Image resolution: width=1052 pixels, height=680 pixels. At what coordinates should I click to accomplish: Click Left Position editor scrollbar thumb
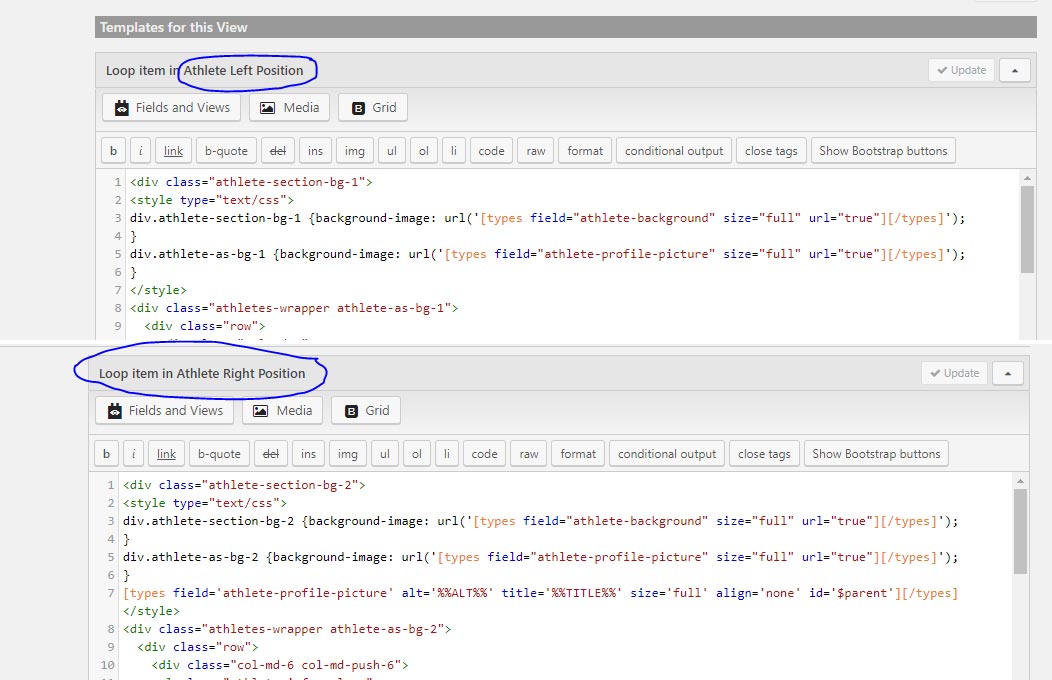1027,229
